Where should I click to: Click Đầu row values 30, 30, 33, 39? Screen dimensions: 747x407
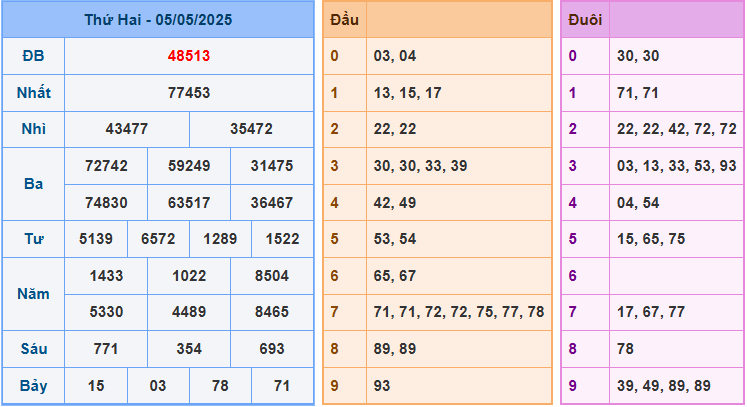(420, 166)
